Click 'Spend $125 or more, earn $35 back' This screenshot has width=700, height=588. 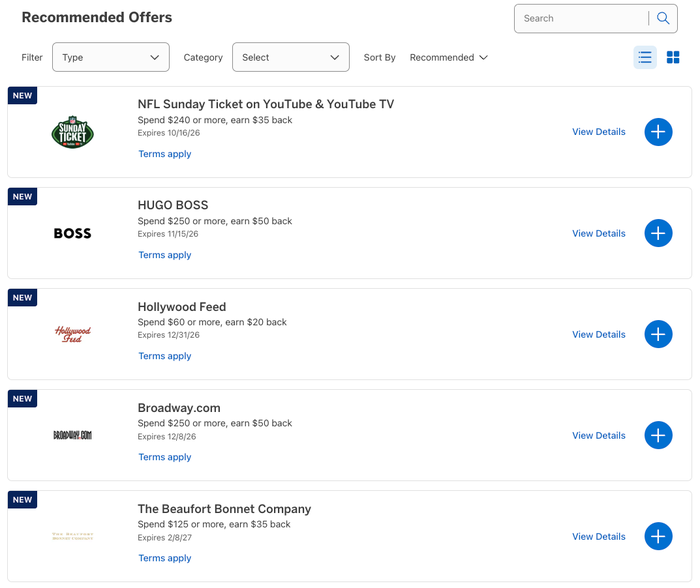(214, 524)
